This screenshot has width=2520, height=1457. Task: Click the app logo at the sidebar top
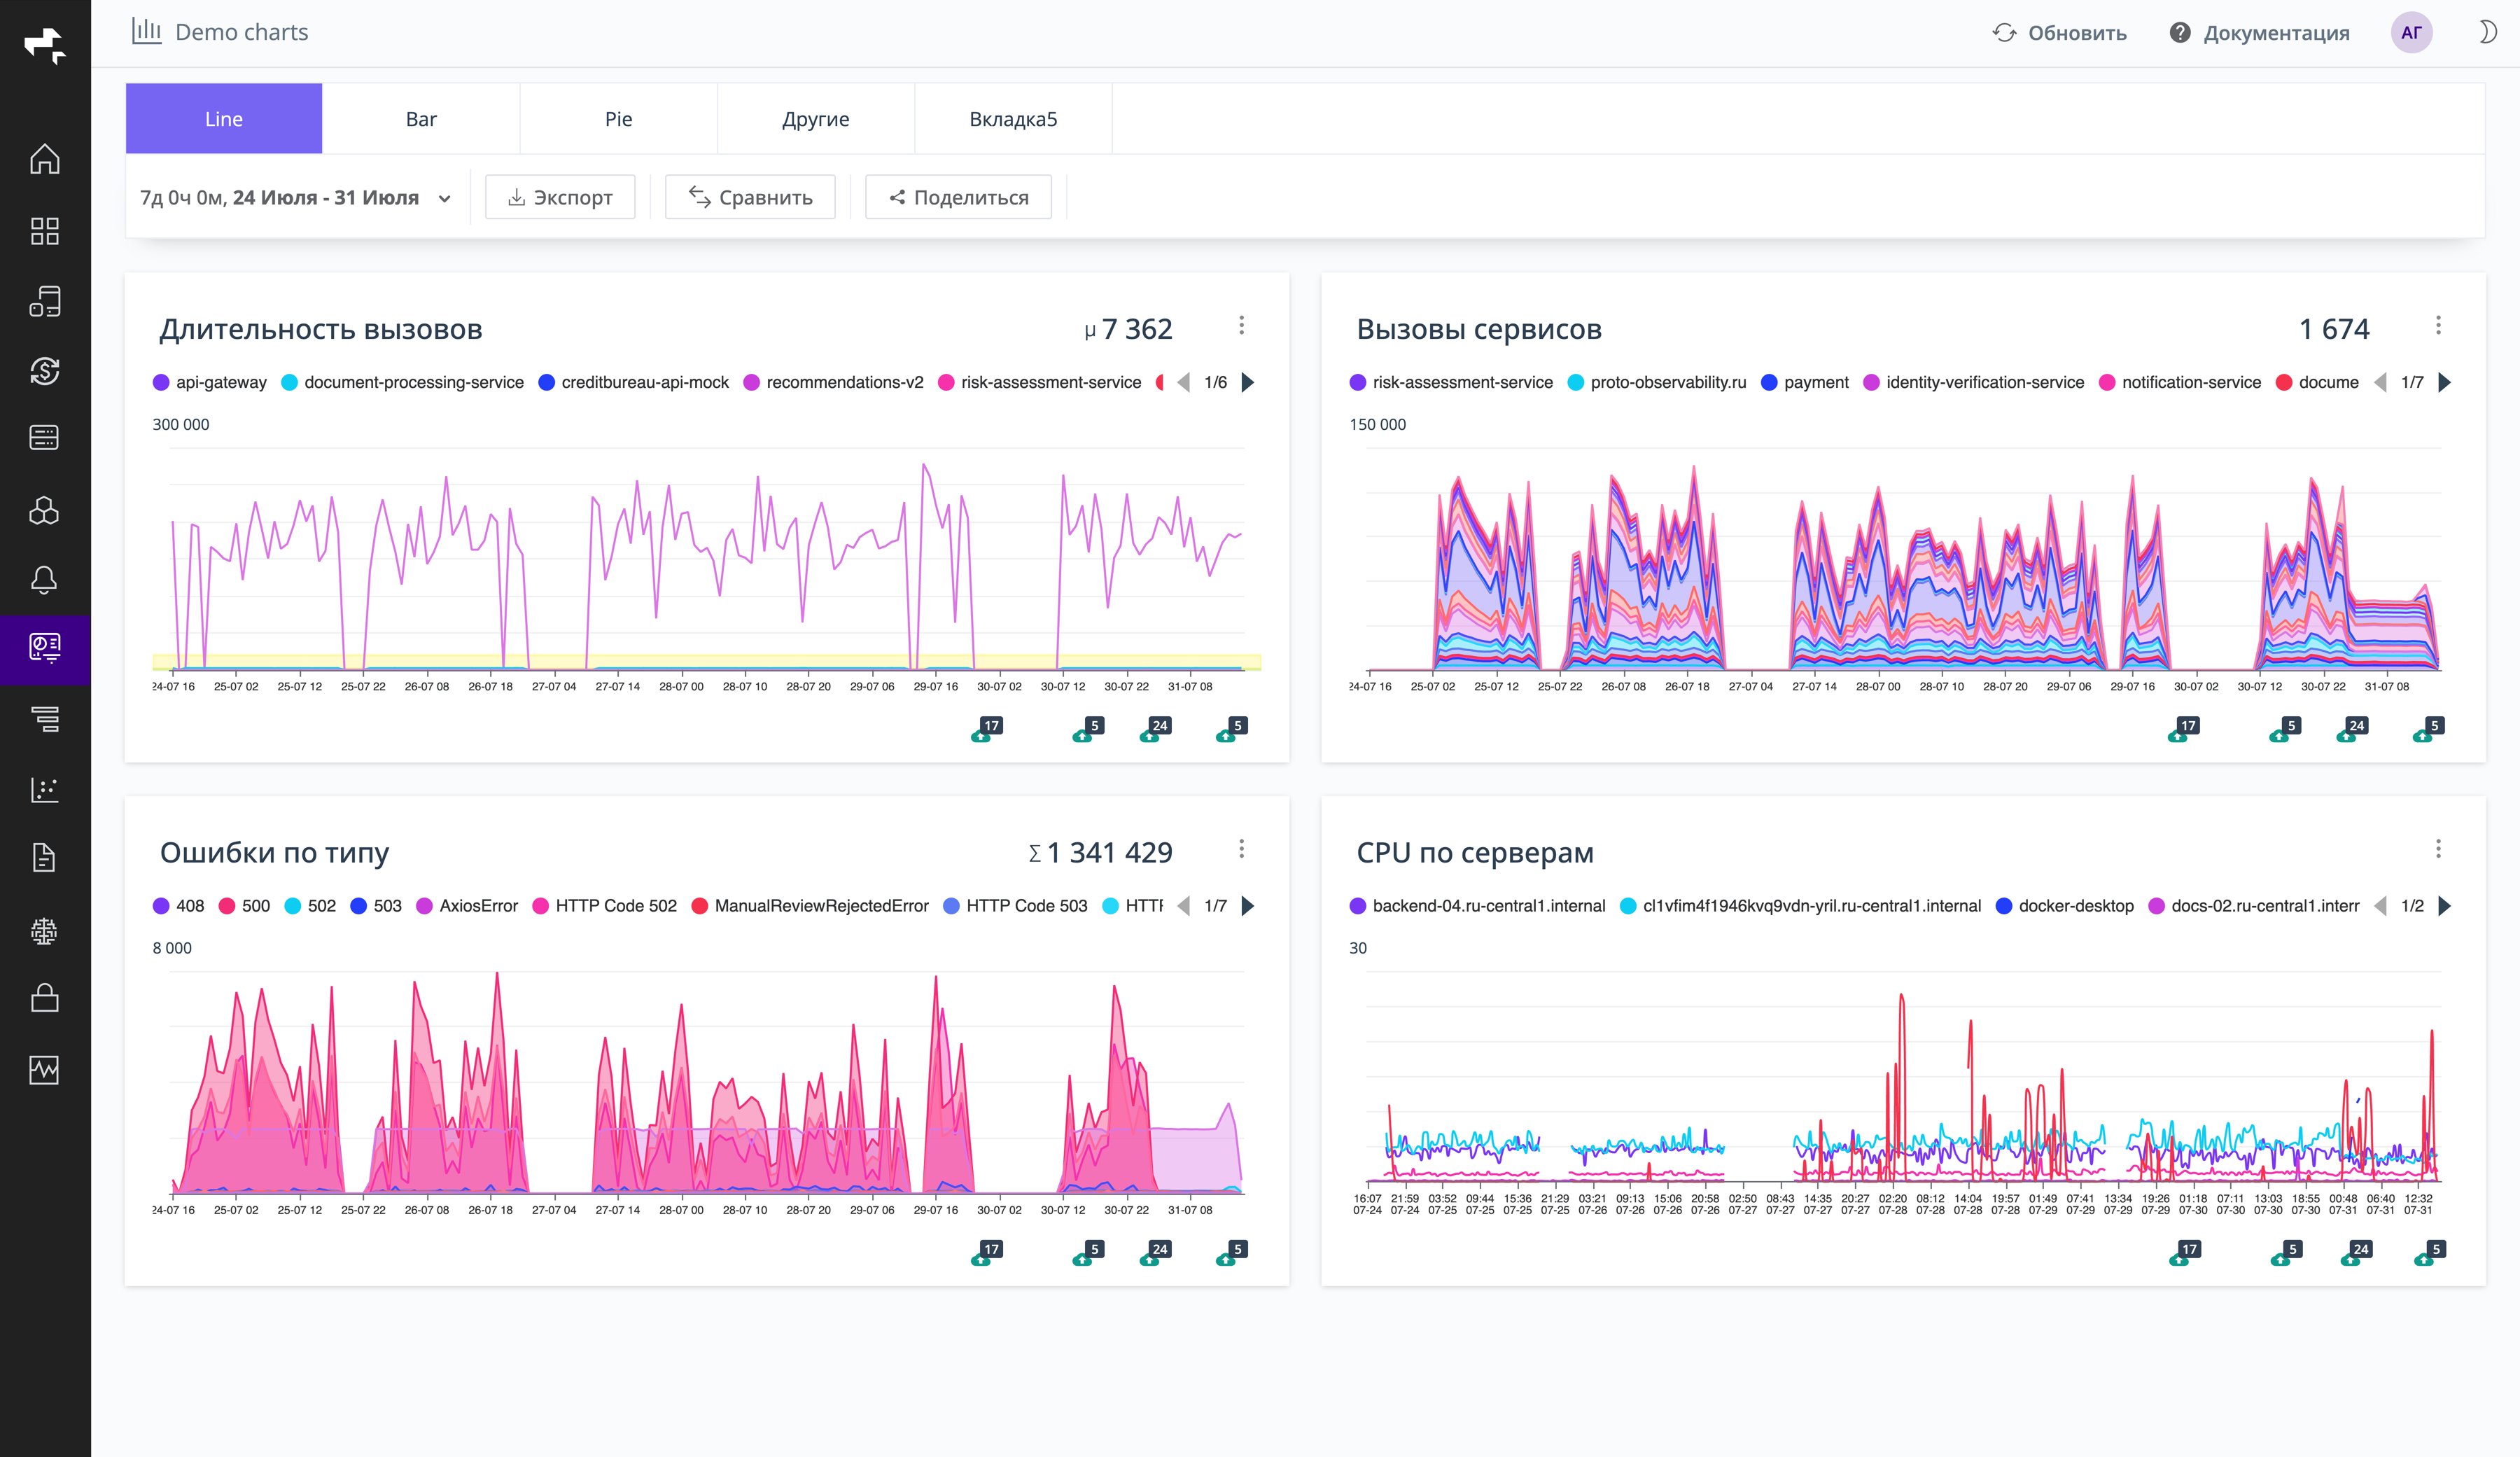45,45
